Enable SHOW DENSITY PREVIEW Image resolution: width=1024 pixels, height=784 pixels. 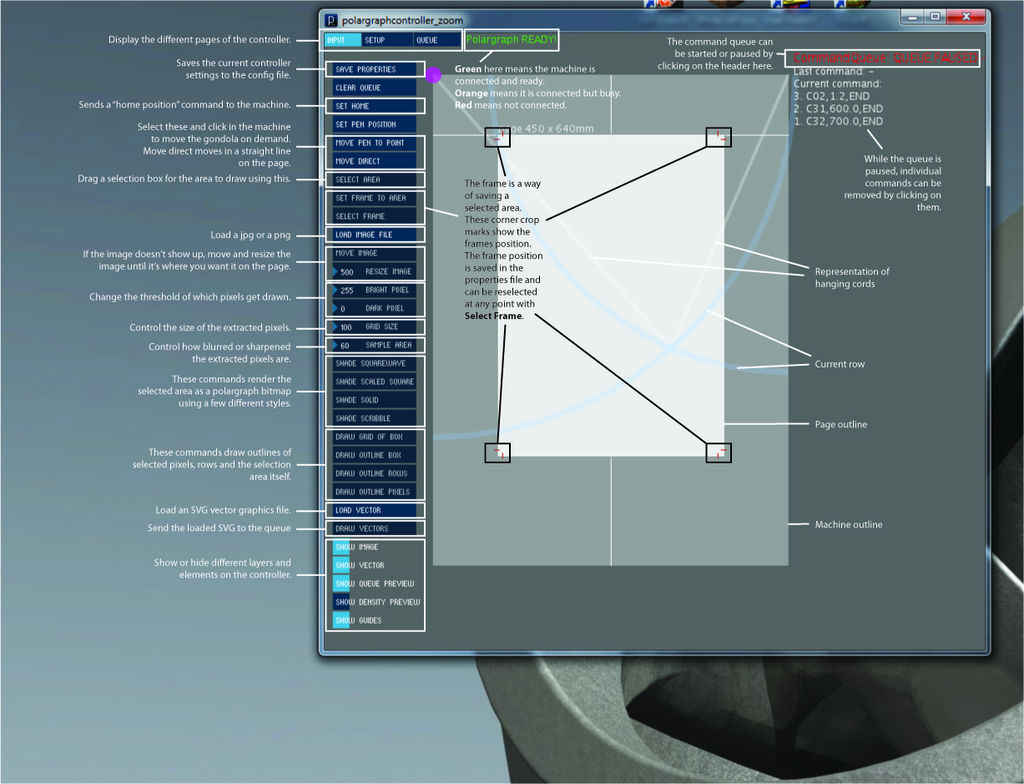(342, 602)
